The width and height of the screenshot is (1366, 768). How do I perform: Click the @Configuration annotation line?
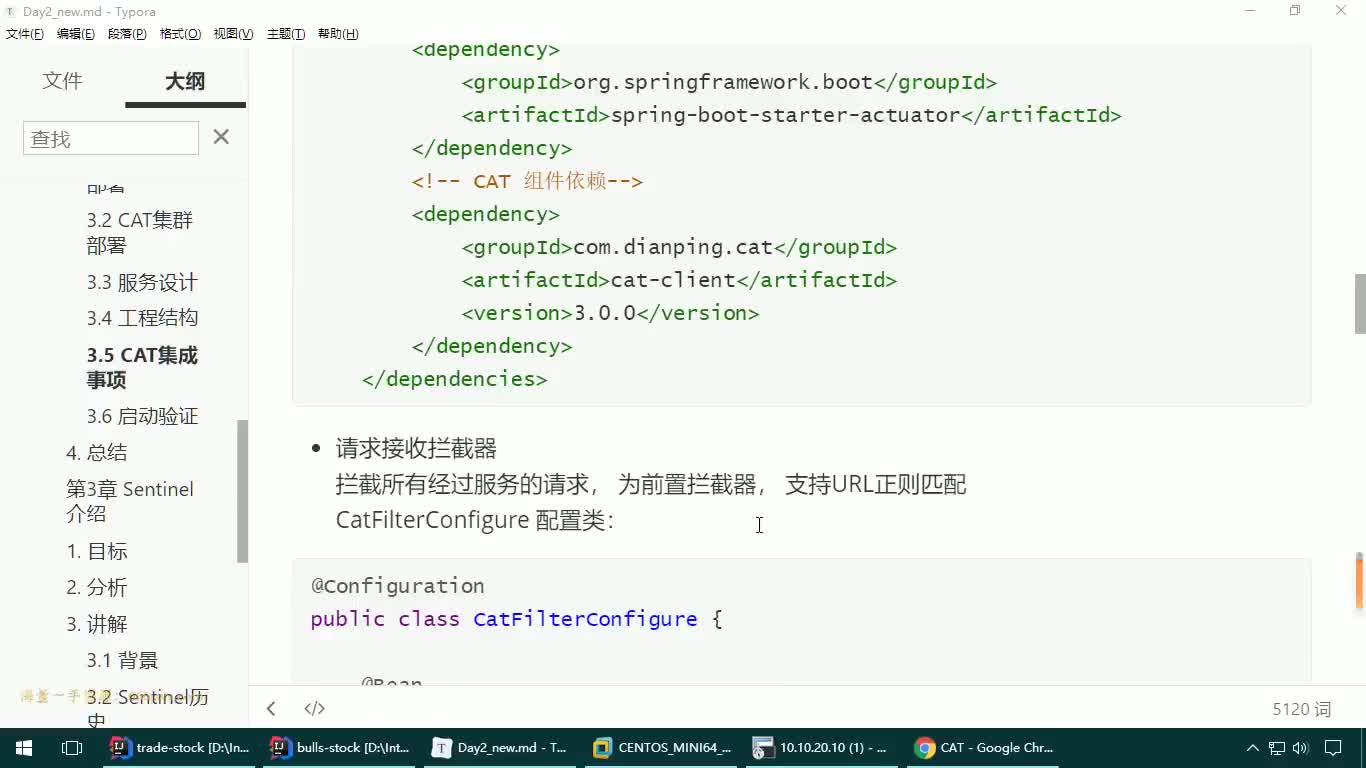point(397,586)
